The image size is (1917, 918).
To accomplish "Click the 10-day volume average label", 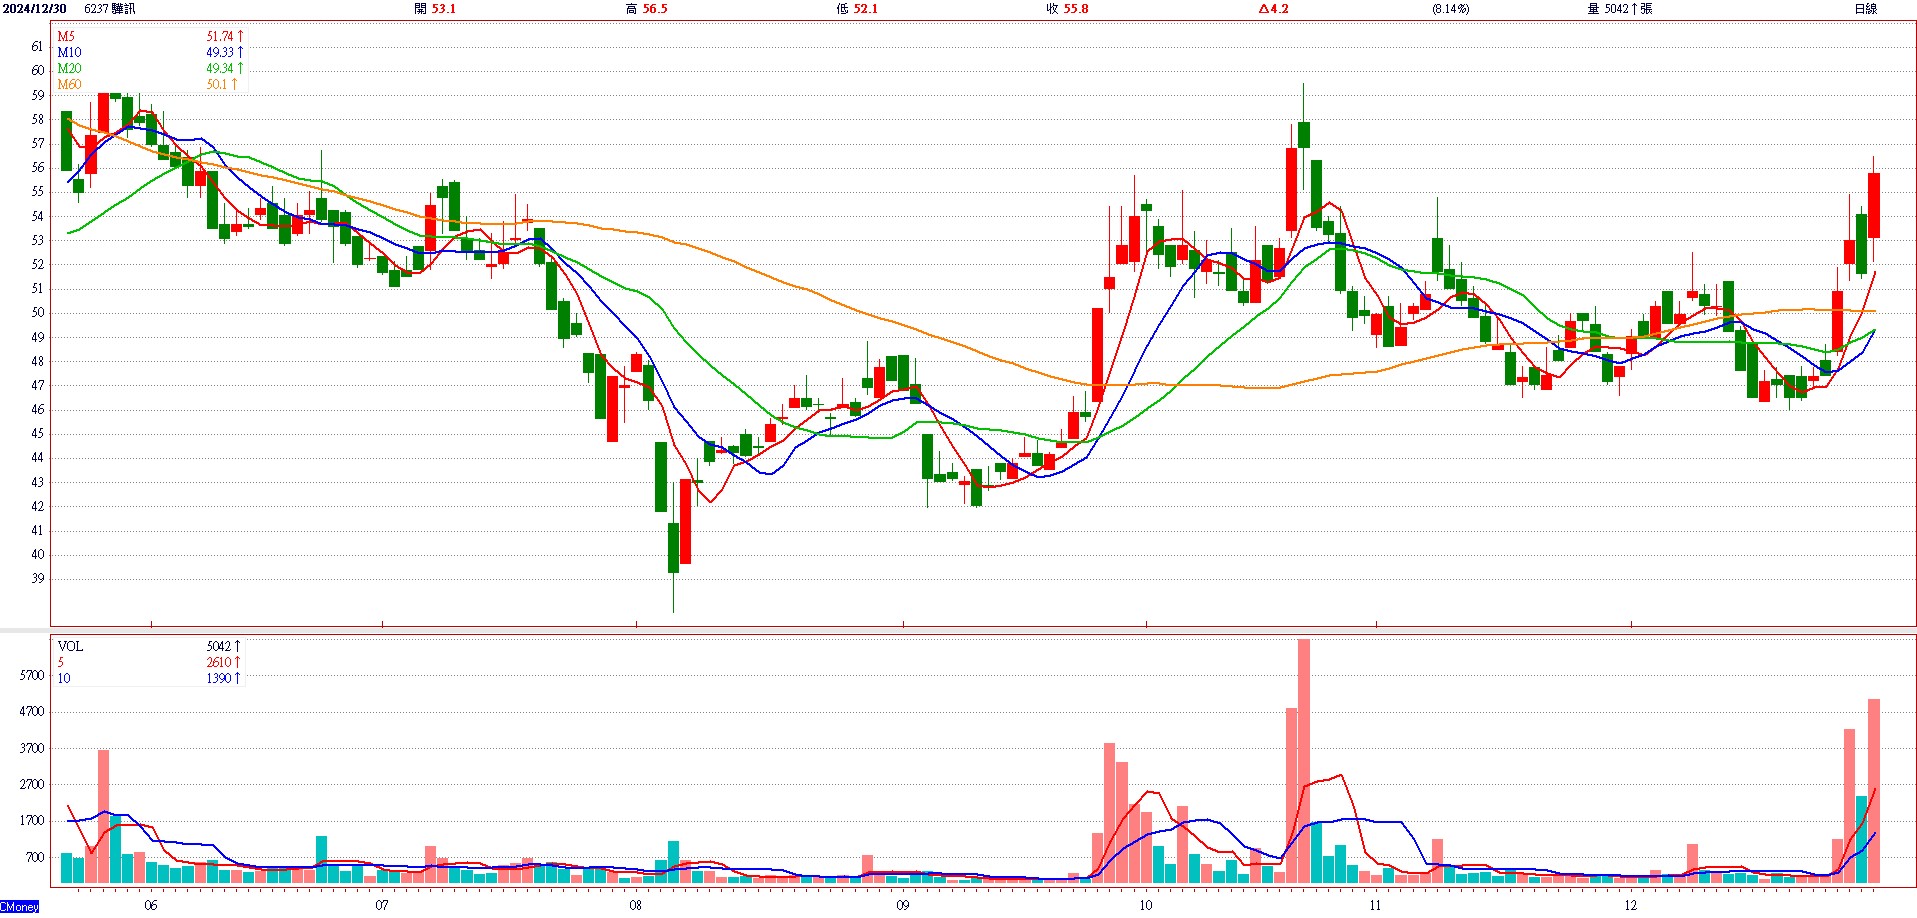I will click(x=64, y=678).
